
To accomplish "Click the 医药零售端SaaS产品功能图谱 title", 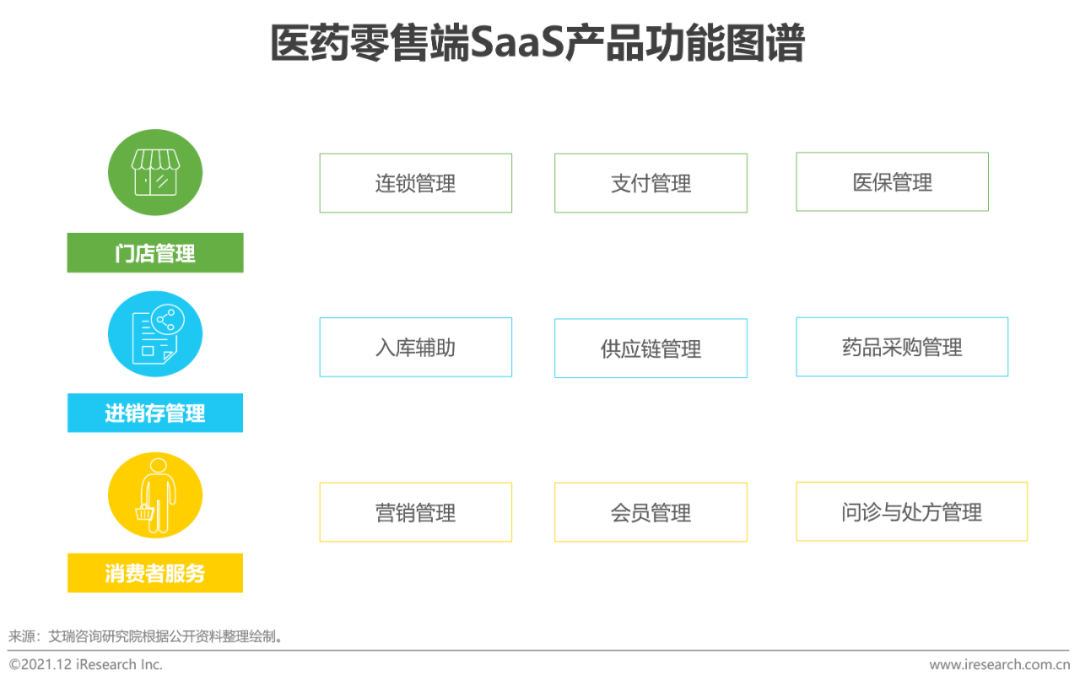I will pos(538,45).
